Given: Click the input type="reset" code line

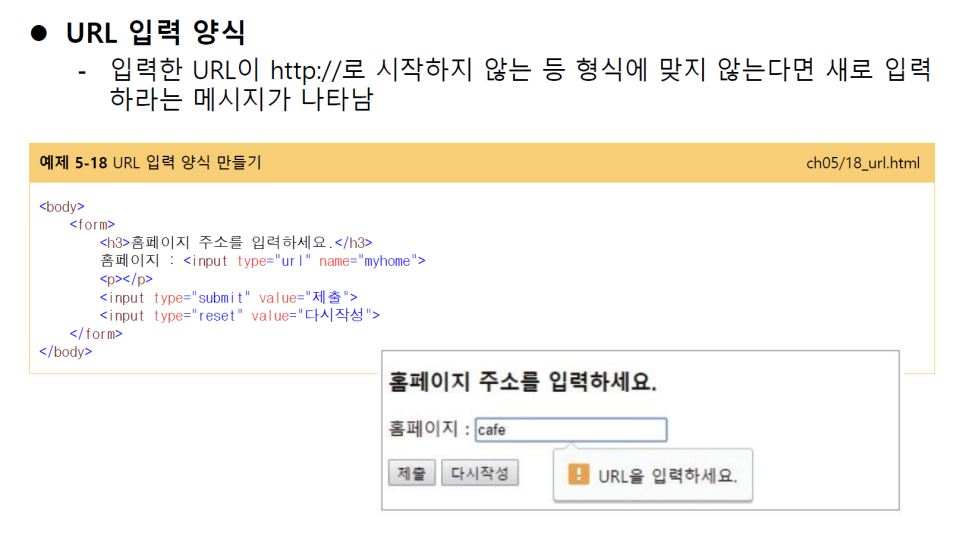Looking at the screenshot, I should [x=240, y=316].
